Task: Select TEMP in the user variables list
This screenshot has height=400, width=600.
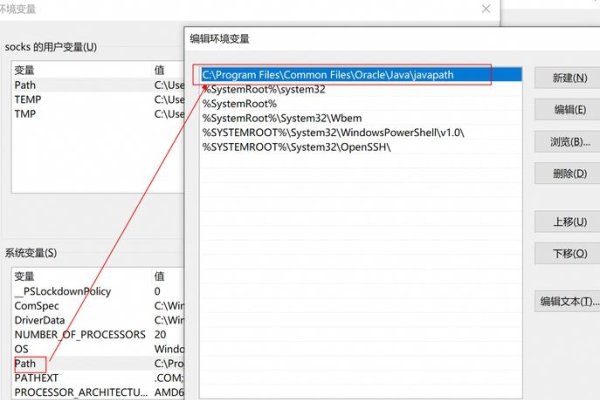Action: point(98,100)
